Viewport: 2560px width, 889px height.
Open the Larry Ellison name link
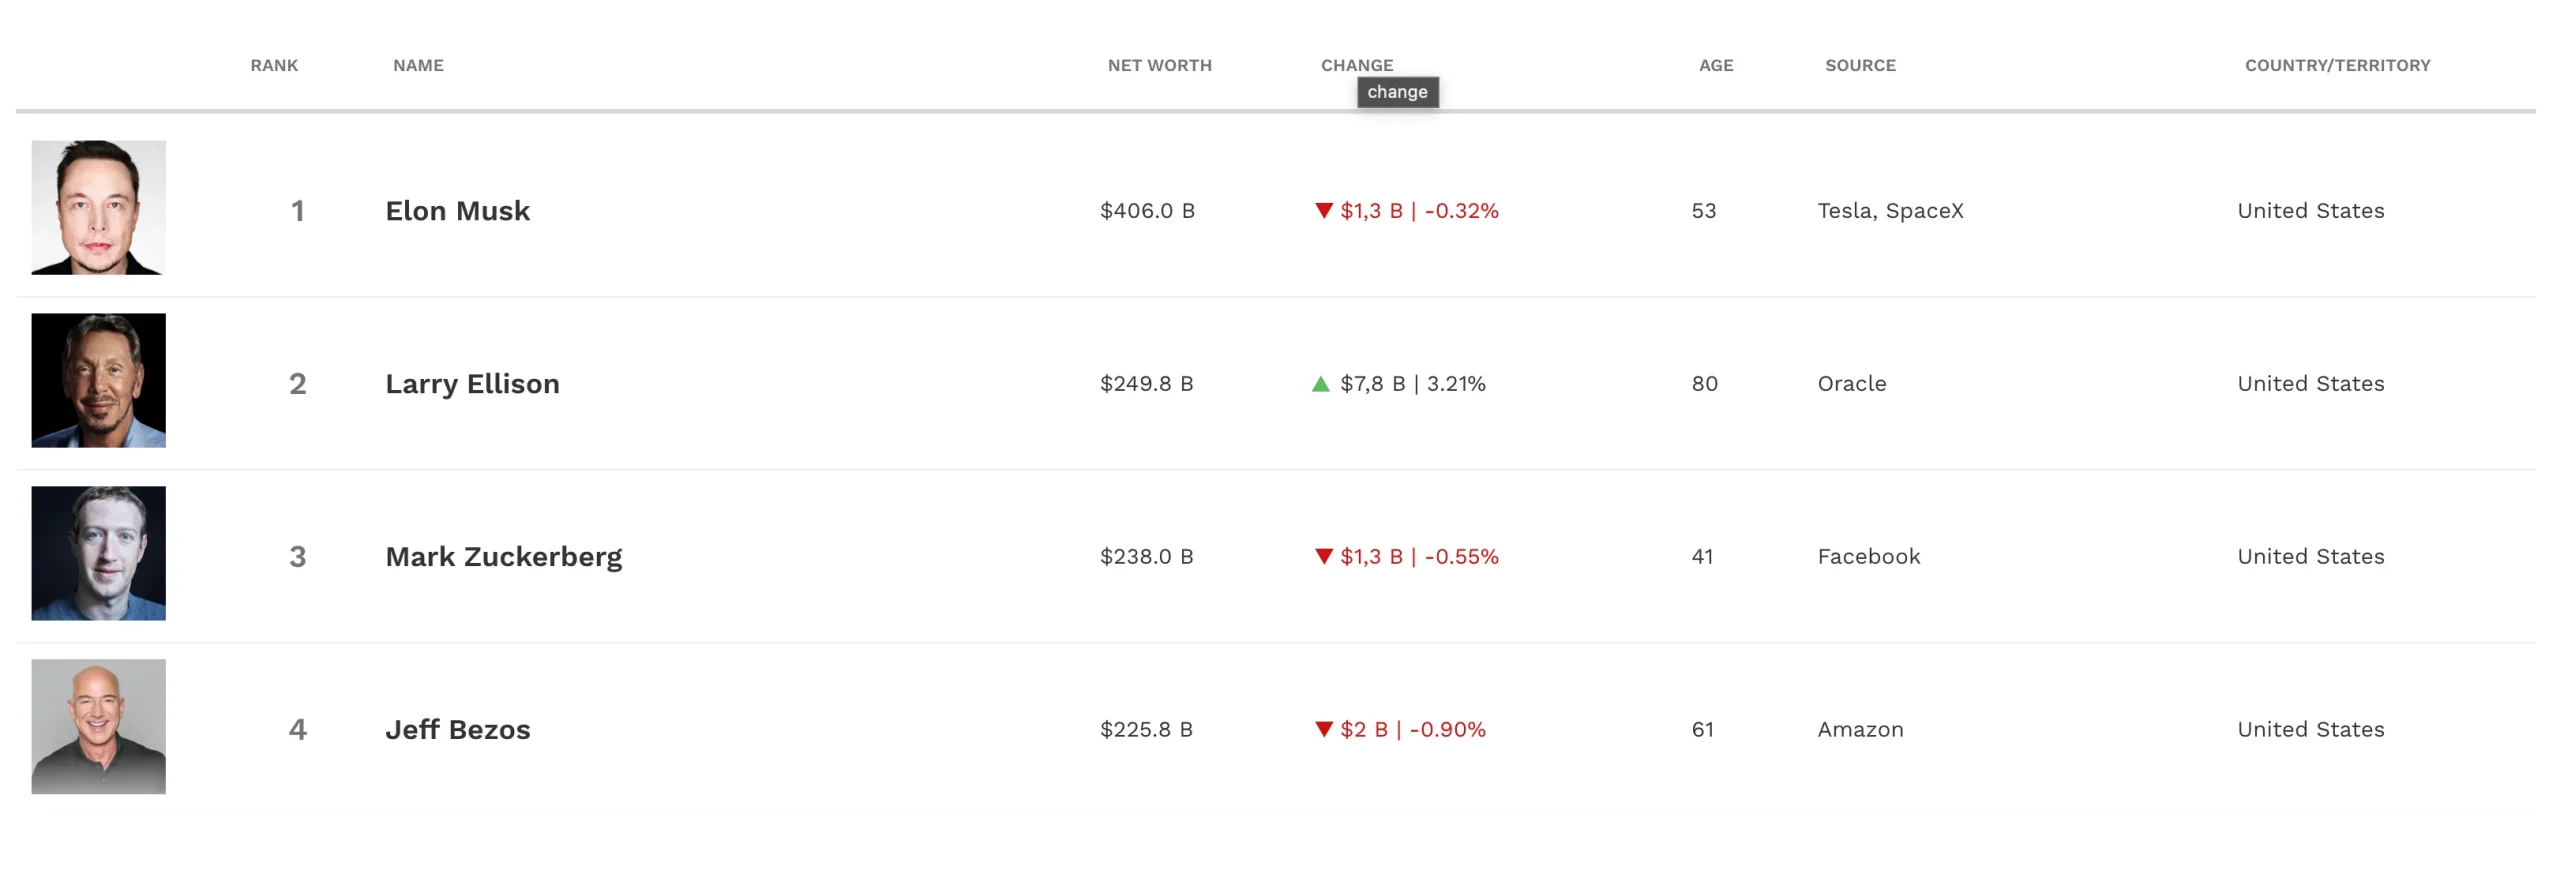(472, 384)
